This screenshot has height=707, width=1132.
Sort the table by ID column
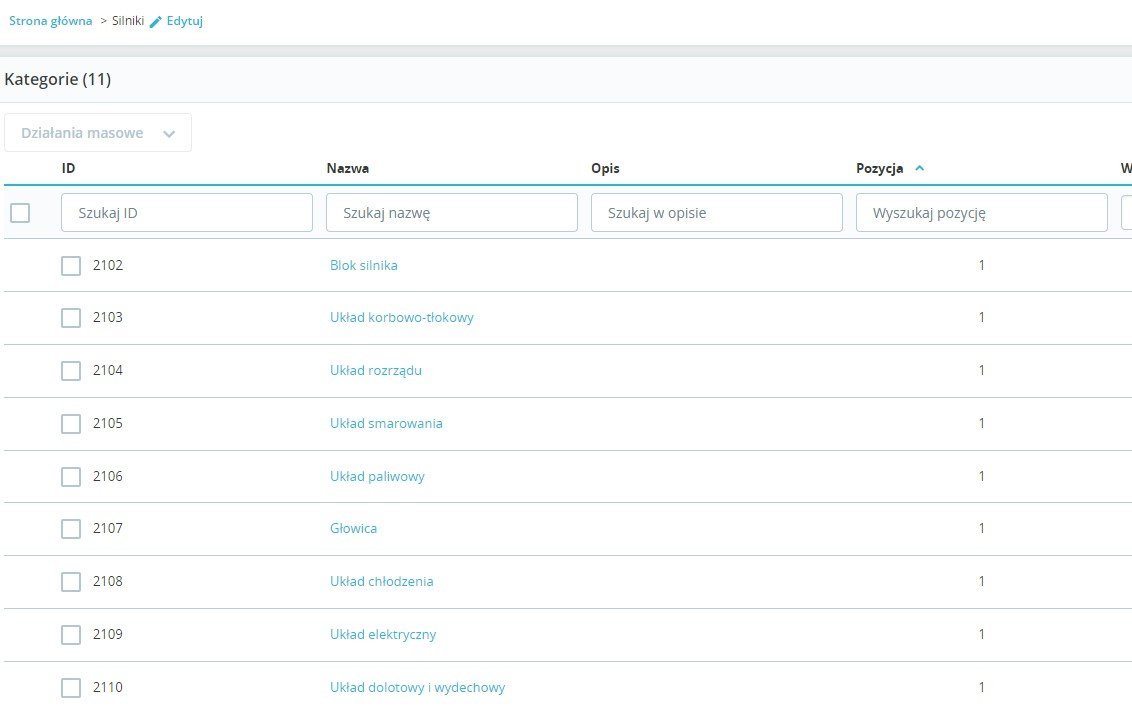point(68,168)
